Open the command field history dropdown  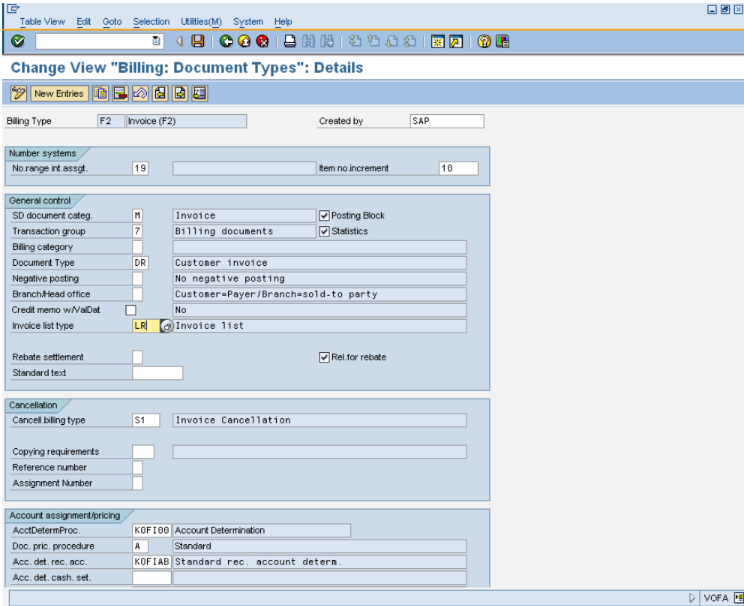click(156, 41)
